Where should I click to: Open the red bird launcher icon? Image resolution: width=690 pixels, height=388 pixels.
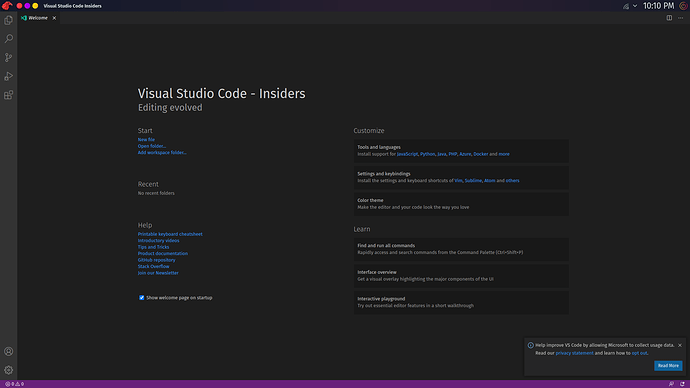coord(7,6)
